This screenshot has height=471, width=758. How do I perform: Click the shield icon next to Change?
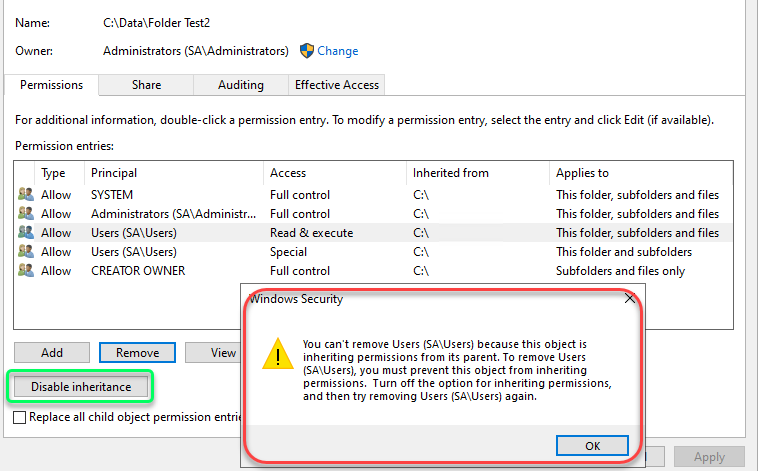307,51
